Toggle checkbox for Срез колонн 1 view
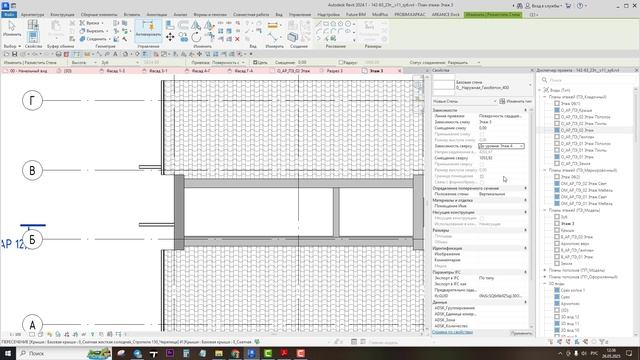The image size is (640, 360). click(557, 290)
